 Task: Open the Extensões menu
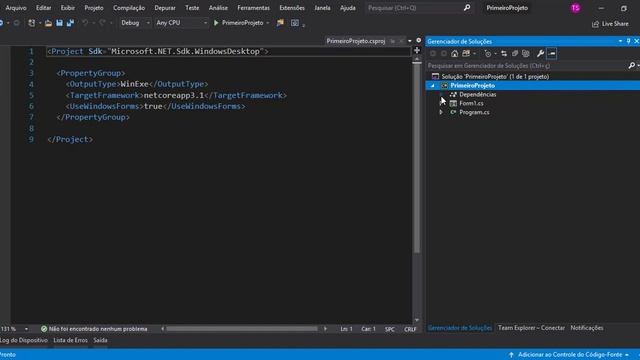click(x=292, y=8)
